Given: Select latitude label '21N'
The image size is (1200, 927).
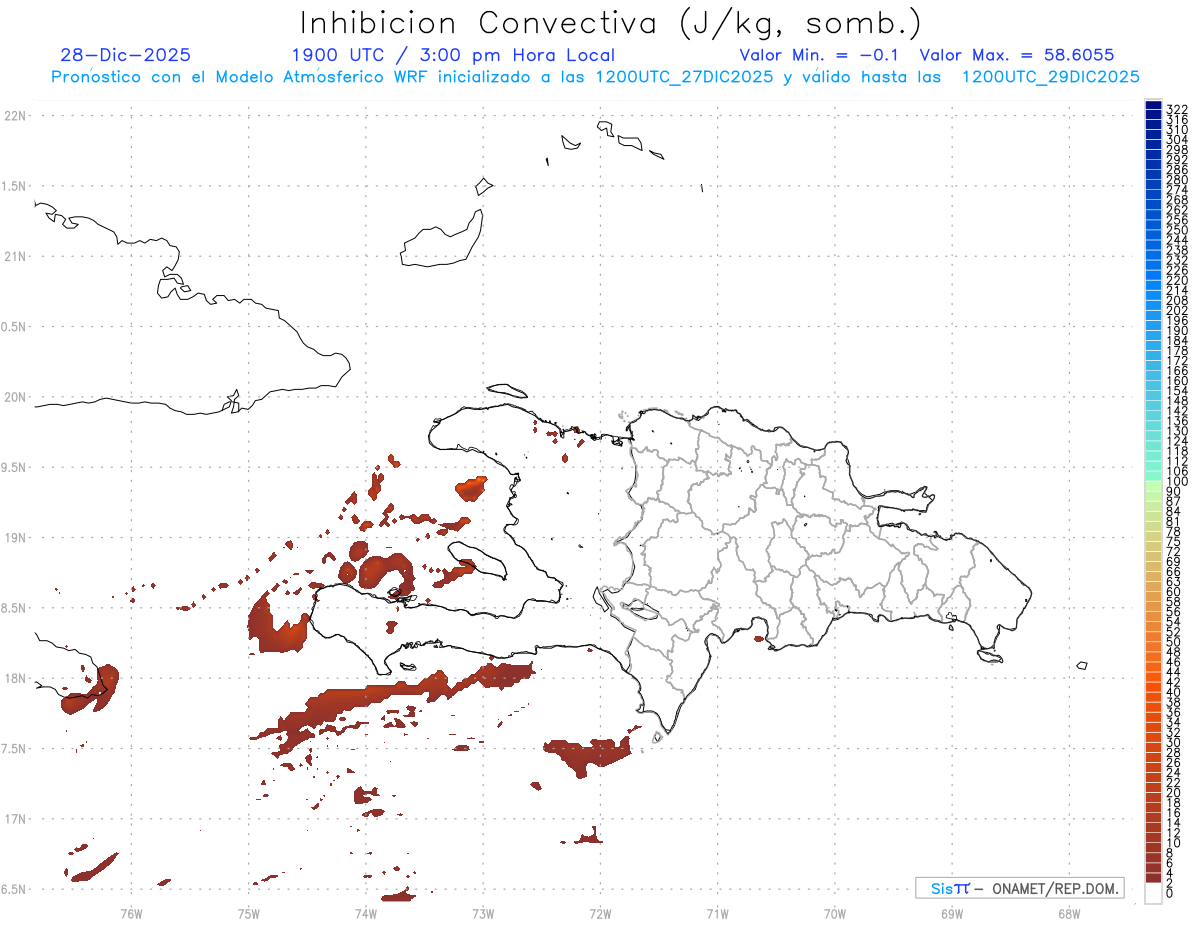Looking at the screenshot, I should tap(14, 257).
